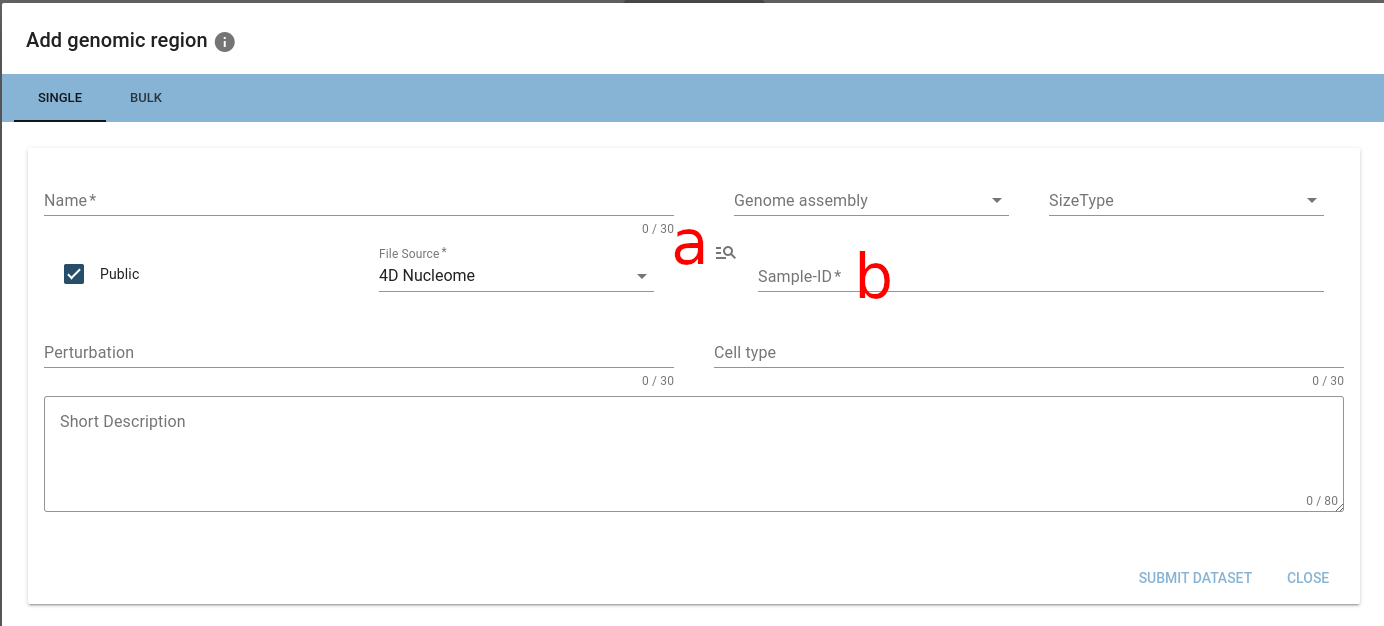The height and width of the screenshot is (626, 1384).
Task: Click the File Source dropdown arrow
Action: tap(641, 276)
